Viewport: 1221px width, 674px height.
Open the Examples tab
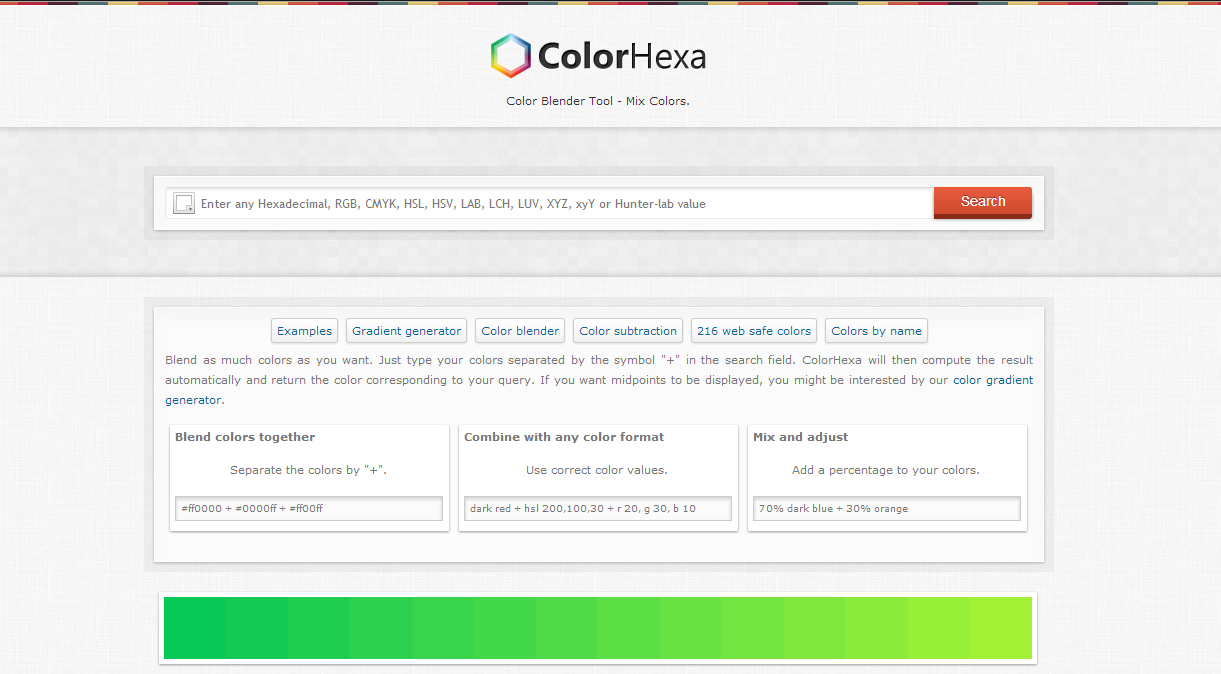tap(304, 331)
